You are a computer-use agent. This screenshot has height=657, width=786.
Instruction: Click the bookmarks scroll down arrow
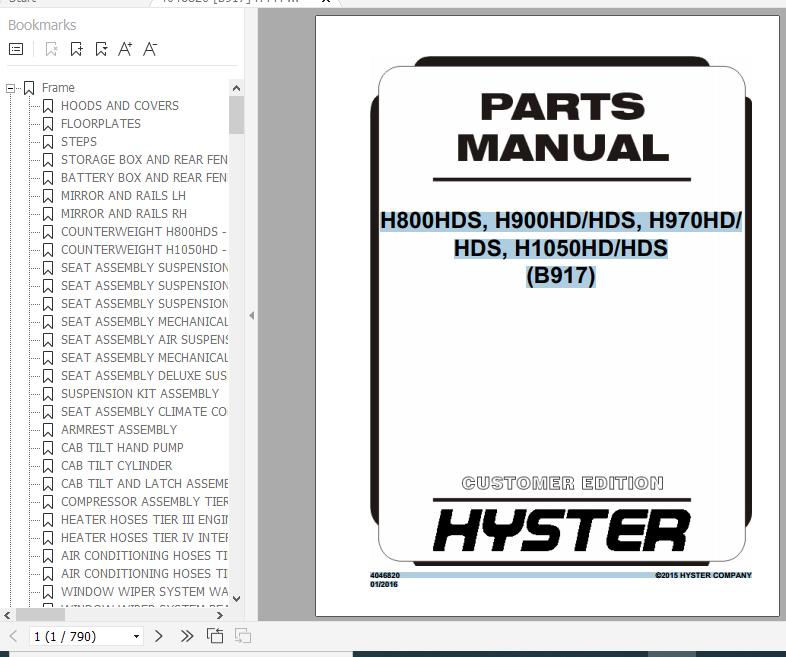(x=237, y=598)
